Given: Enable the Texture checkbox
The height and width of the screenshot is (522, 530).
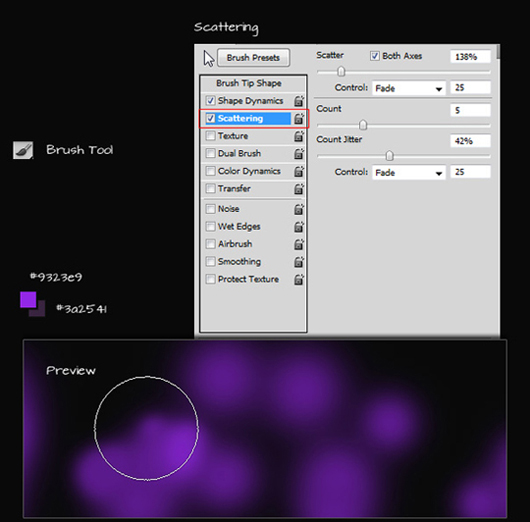Looking at the screenshot, I should point(211,136).
